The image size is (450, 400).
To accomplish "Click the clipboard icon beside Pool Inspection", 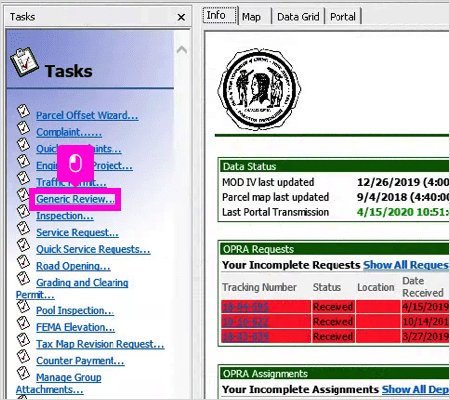I will [23, 306].
